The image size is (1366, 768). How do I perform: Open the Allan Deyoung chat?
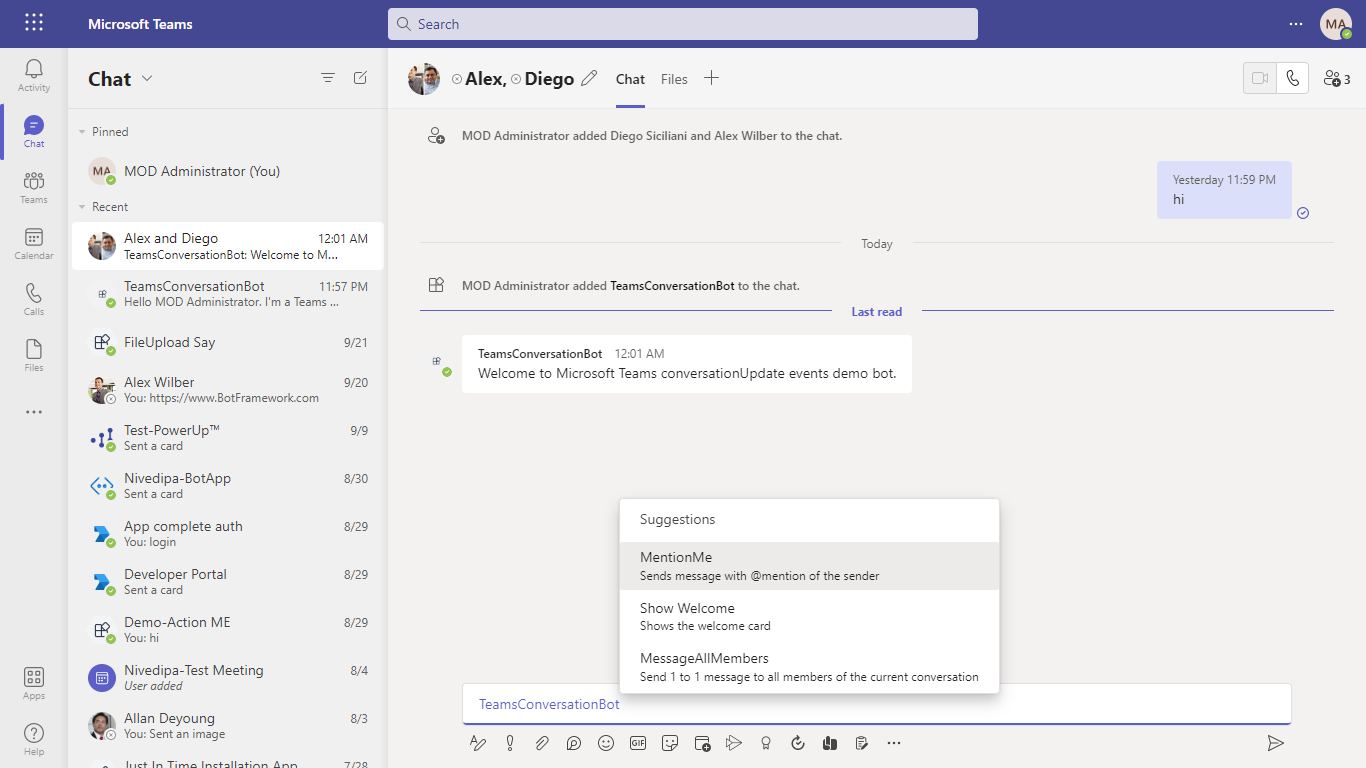227,726
